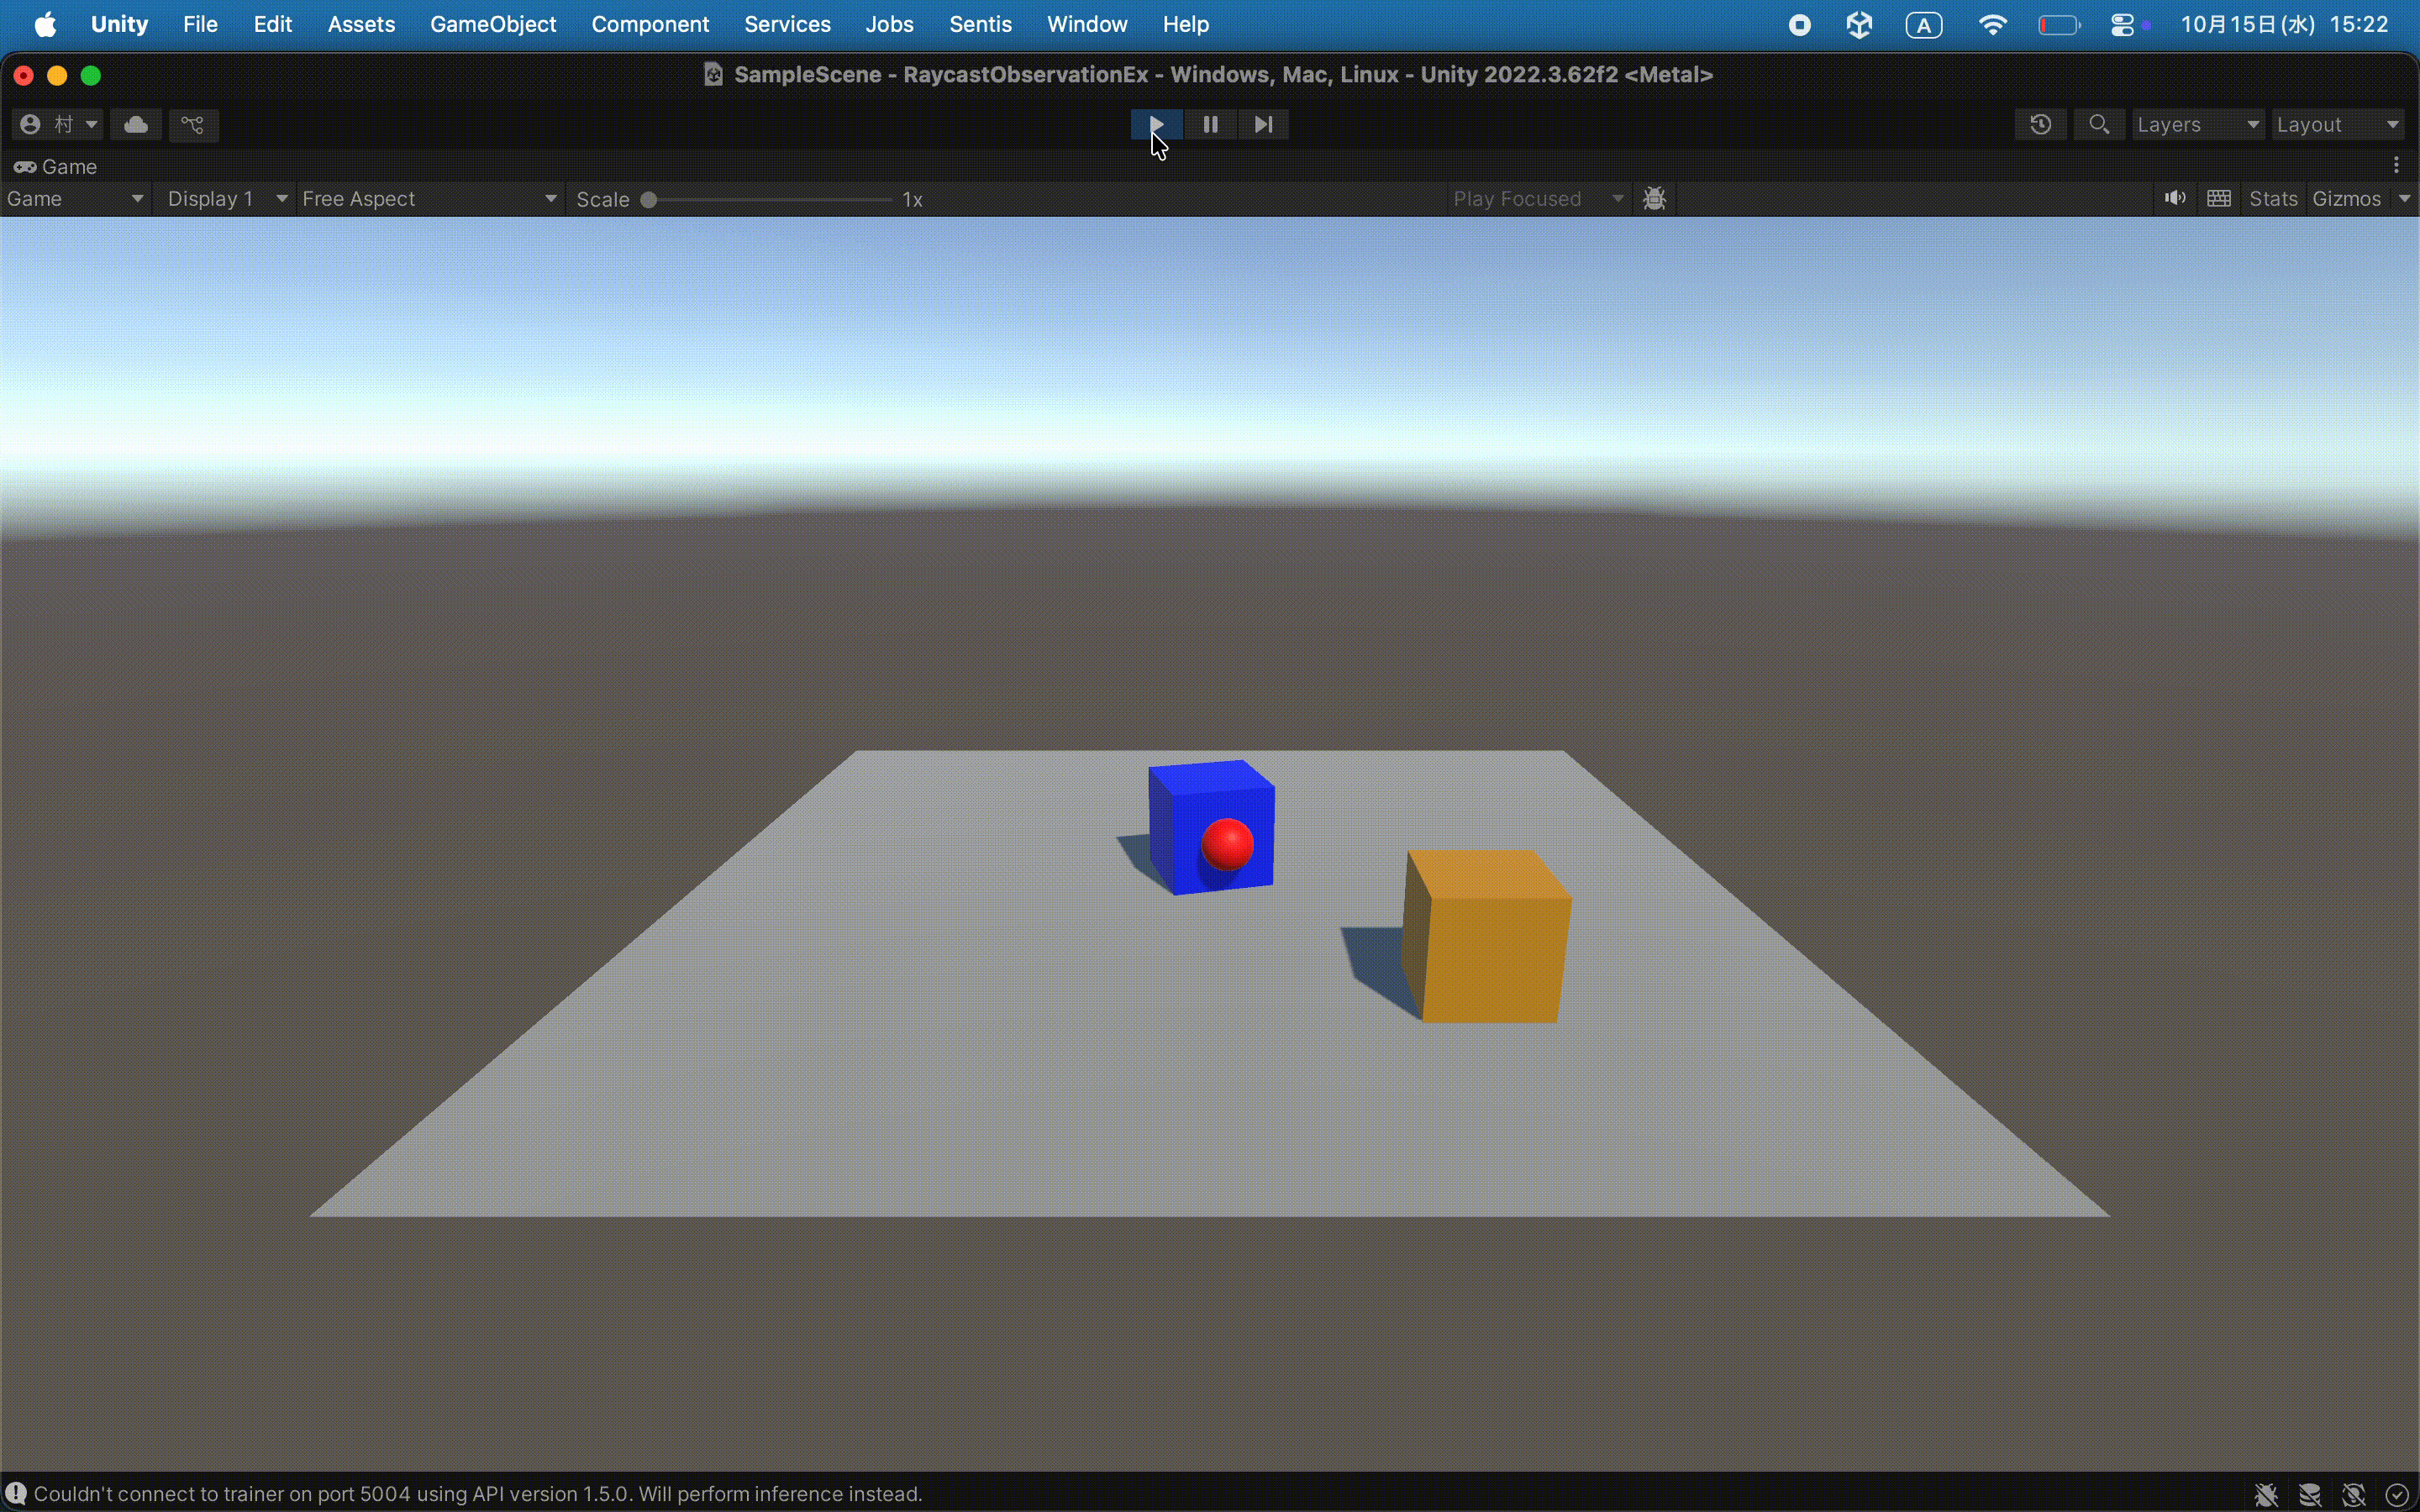This screenshot has height=1512, width=2420.
Task: Show the keyboard shortcuts overlay icon
Action: point(2218,198)
